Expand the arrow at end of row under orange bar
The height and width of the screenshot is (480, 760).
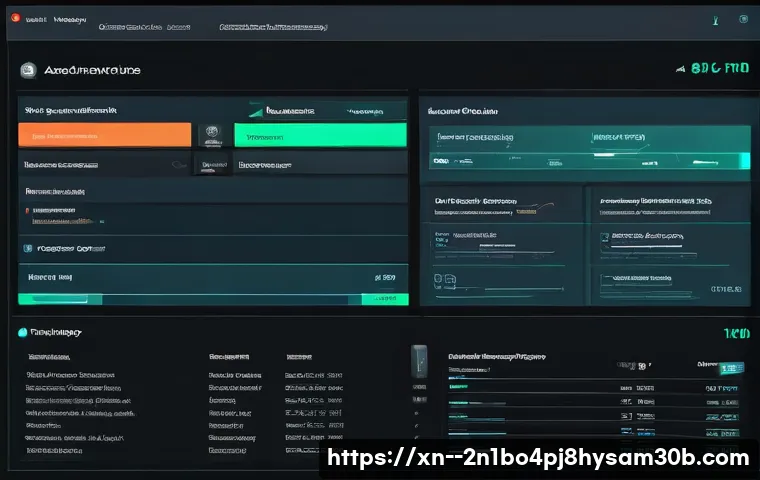pos(178,163)
